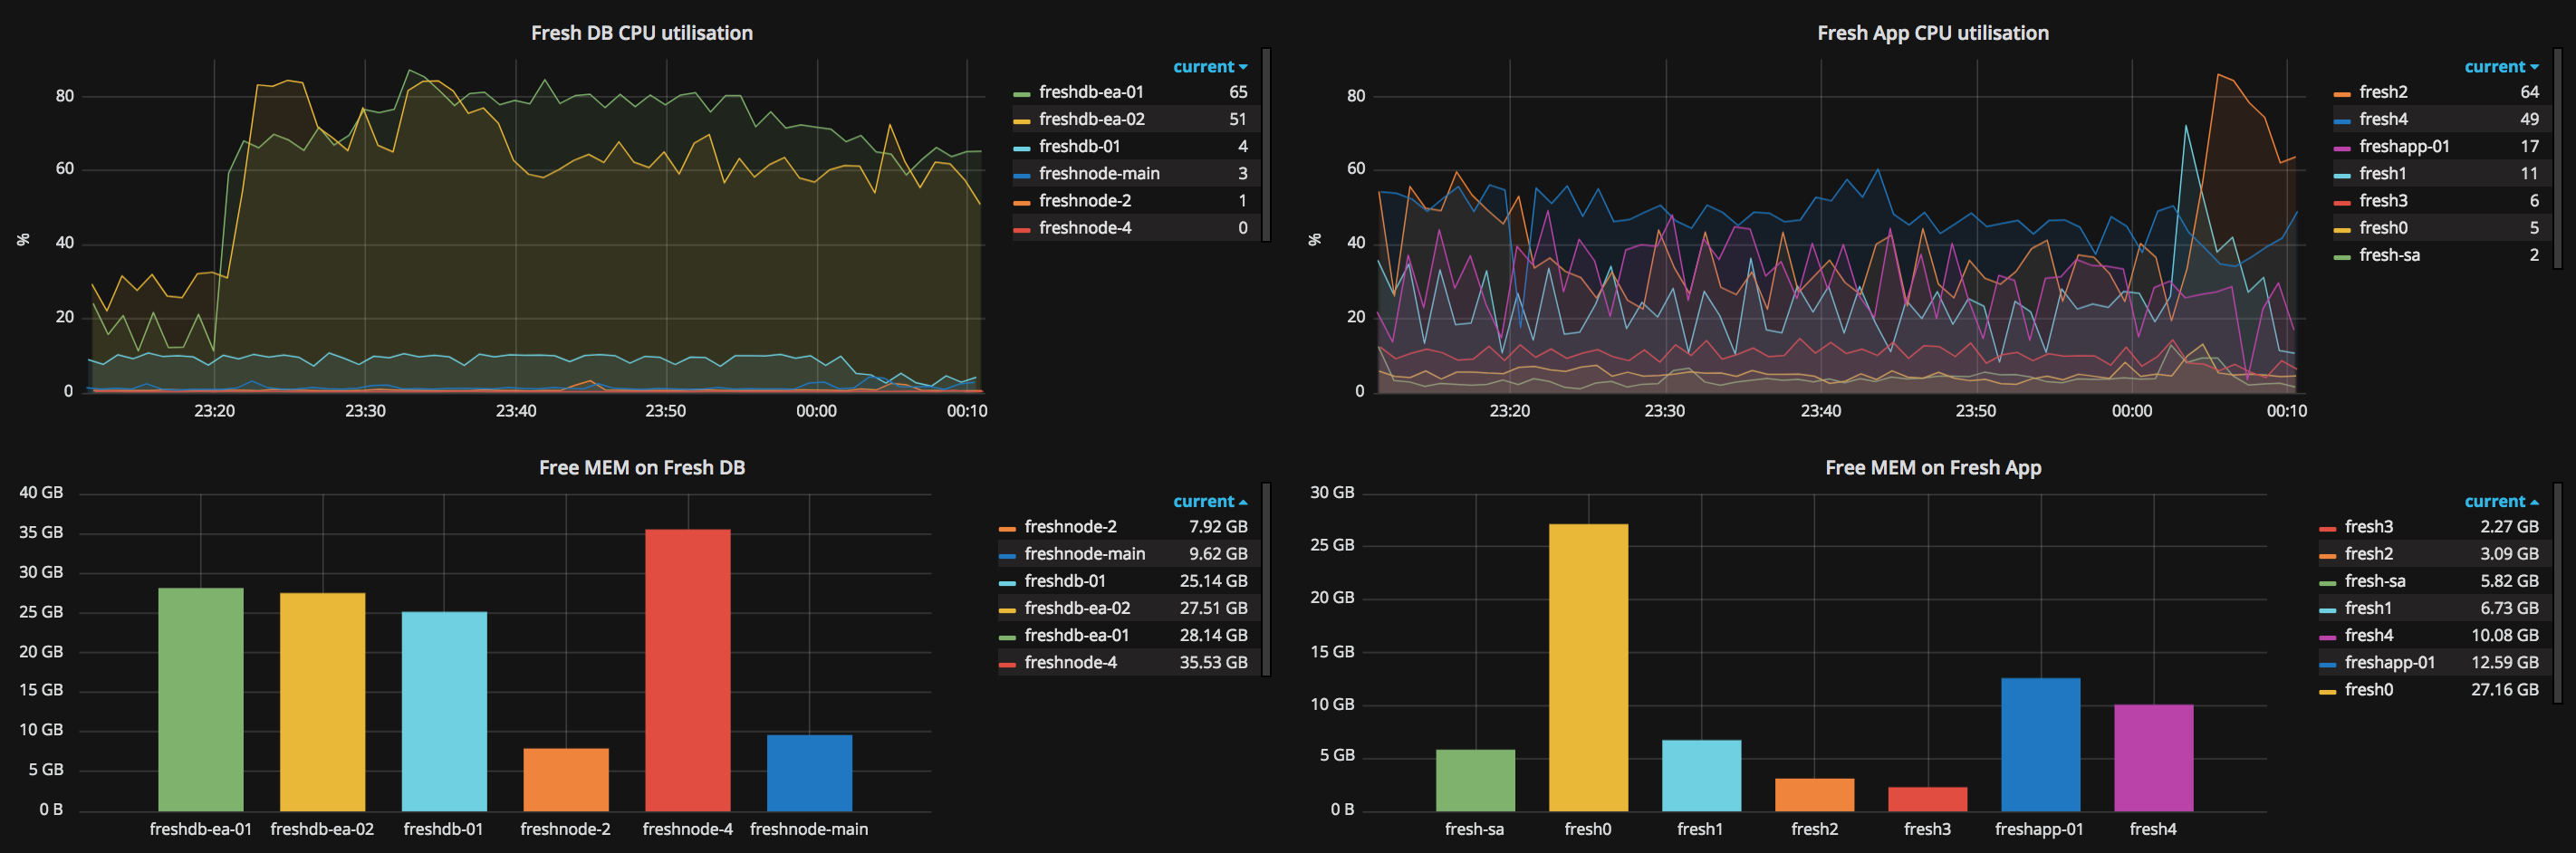This screenshot has height=853, width=2576.
Task: Open the Fresh App CPU utilisation panel menu
Action: coord(1932,33)
